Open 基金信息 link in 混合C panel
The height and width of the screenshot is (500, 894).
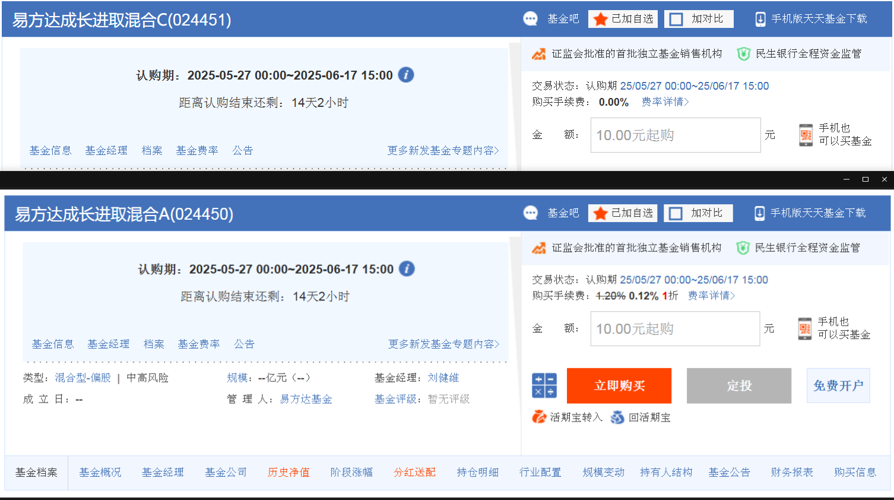(x=50, y=151)
